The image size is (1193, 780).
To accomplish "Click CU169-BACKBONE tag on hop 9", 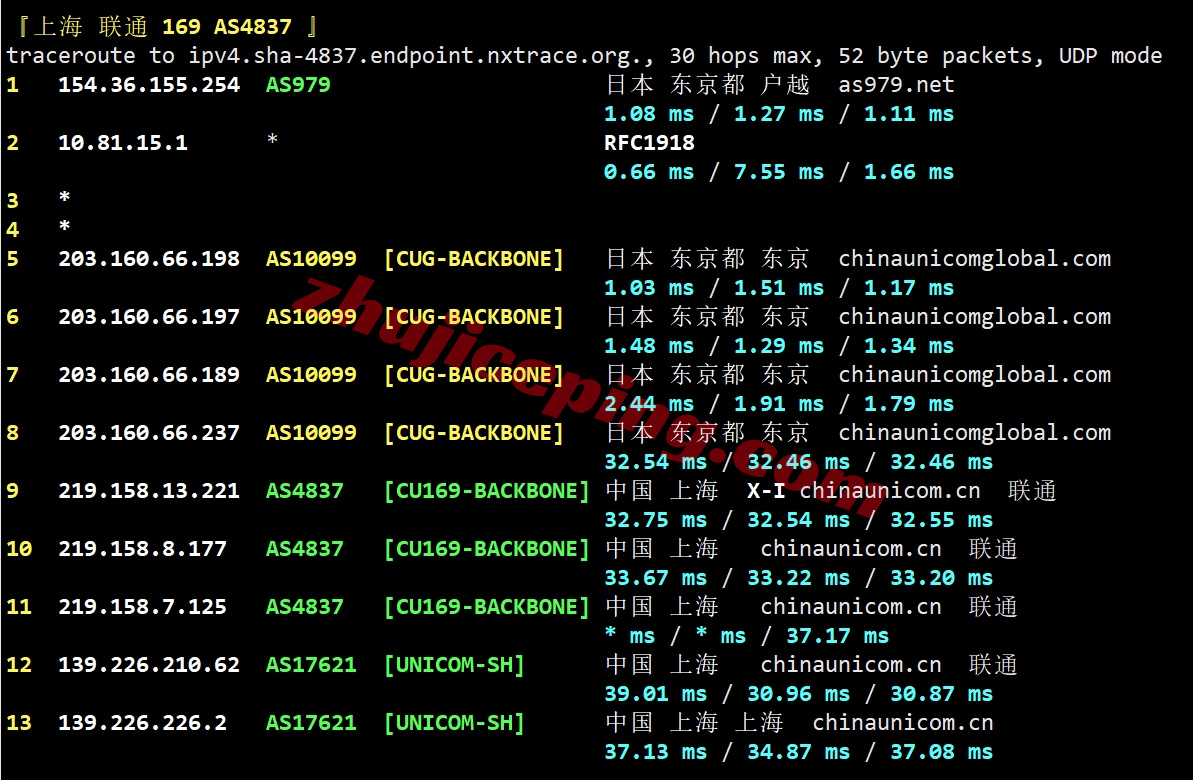I will tap(486, 491).
